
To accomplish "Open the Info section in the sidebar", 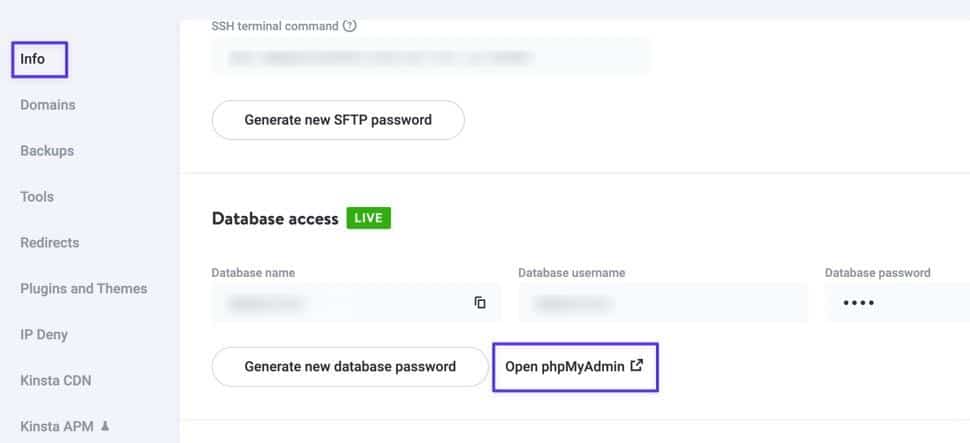I will [x=33, y=59].
